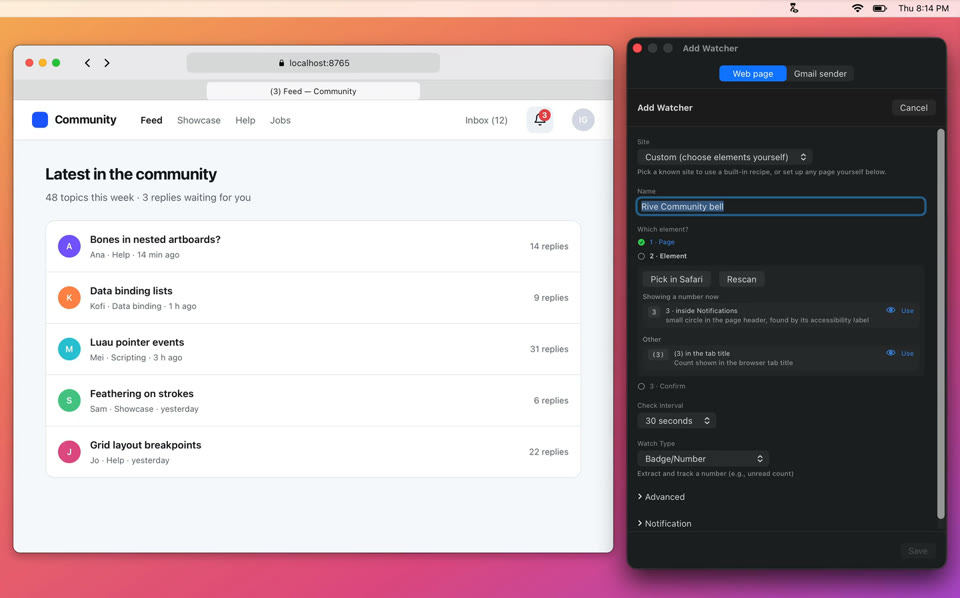
Task: Click Use for inside Notifications element
Action: click(x=907, y=311)
